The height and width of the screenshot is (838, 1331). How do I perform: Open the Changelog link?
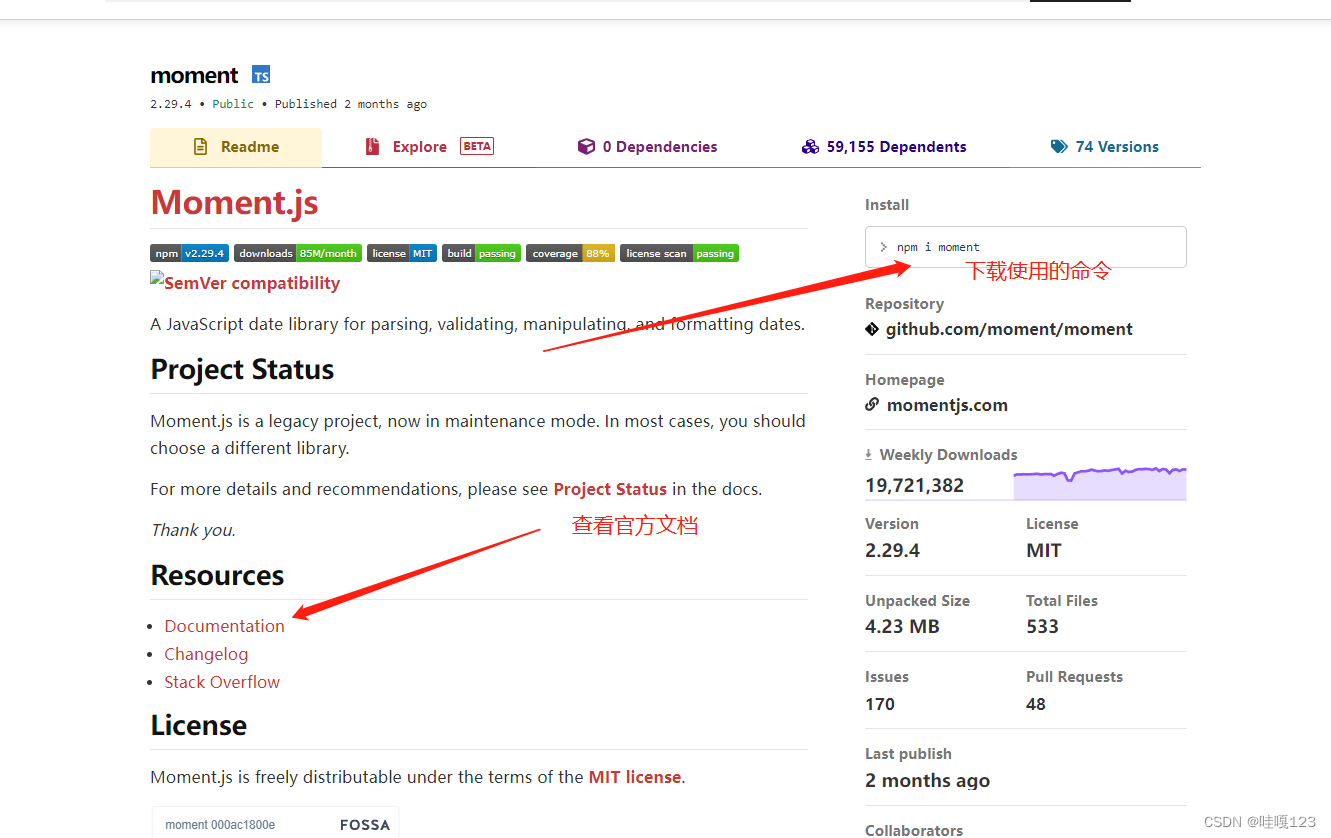point(206,654)
